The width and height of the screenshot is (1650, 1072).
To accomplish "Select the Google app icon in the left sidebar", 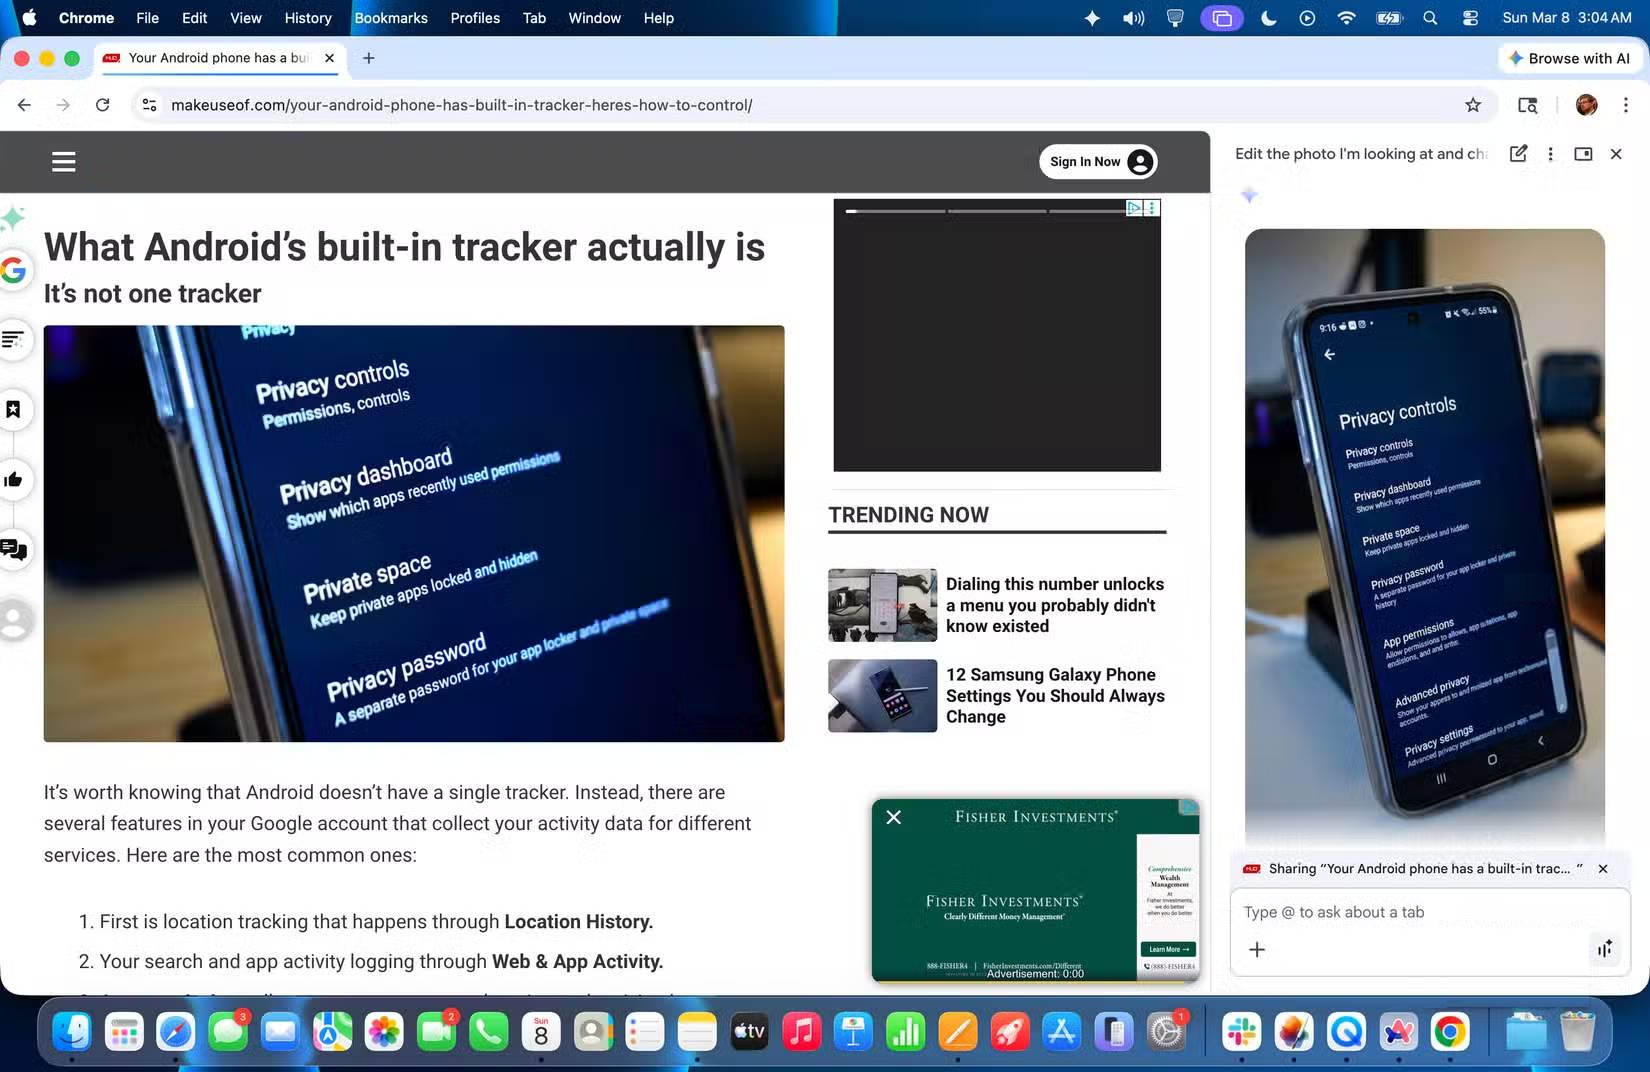I will (x=14, y=270).
